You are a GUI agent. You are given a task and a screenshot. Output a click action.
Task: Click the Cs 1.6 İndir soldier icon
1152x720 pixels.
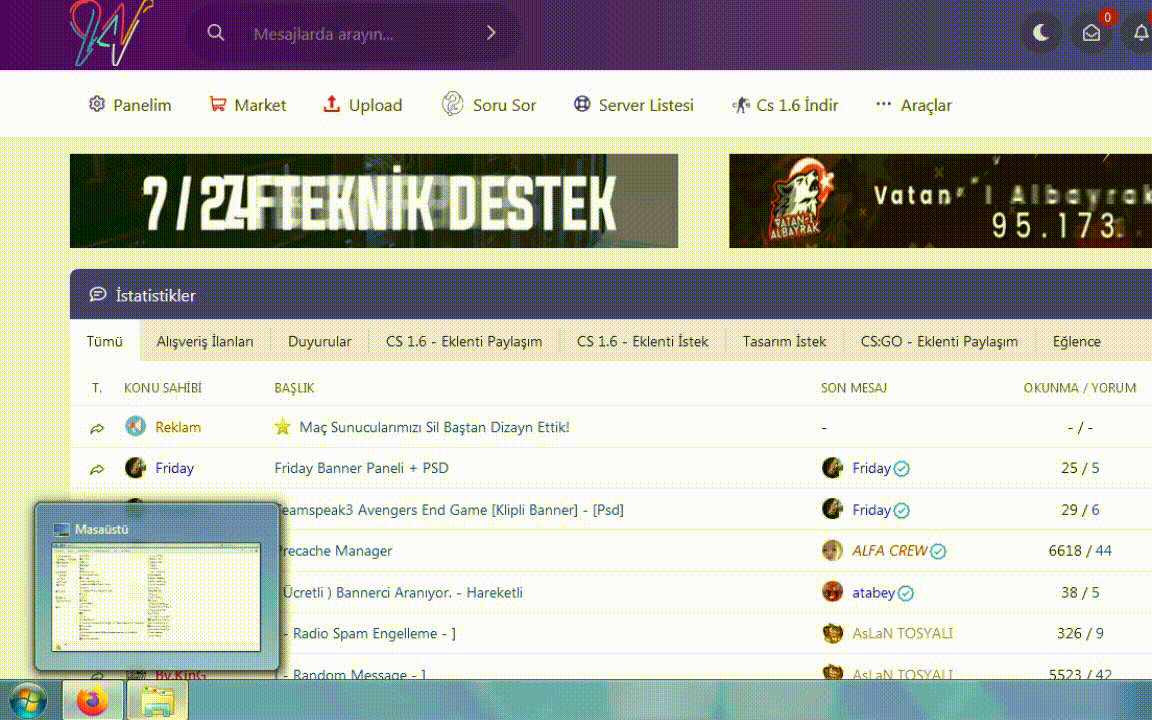point(741,105)
